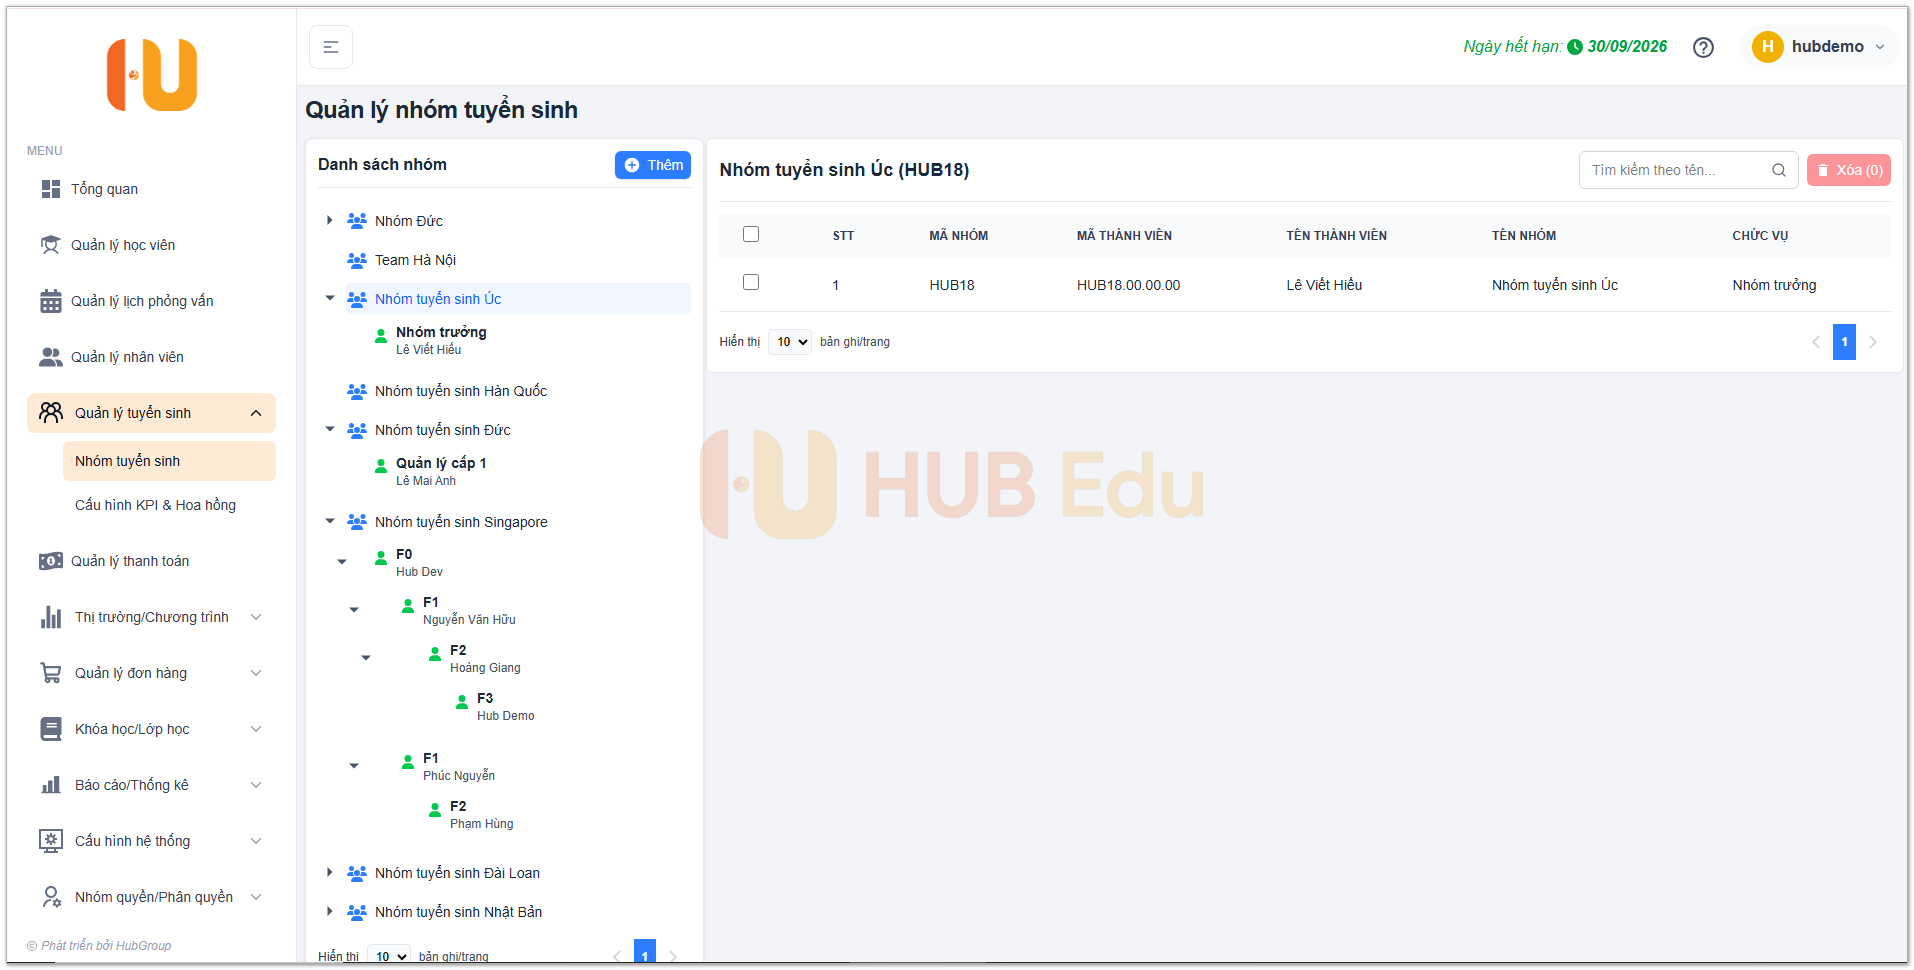Click the Quản lý lịch phỏng vấn calendar icon
Viewport: 1914px width, 970px height.
click(x=50, y=301)
